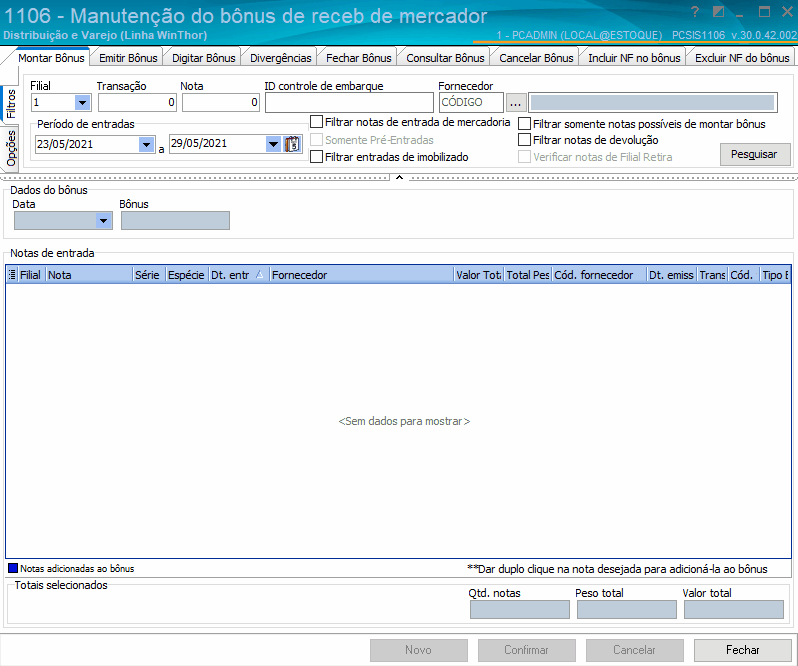
Task: Click the Fechar button
Action: click(x=743, y=650)
